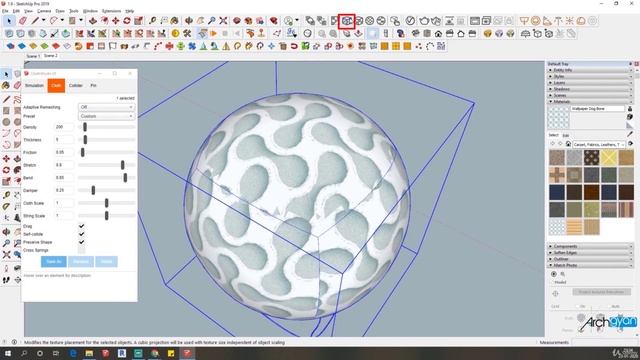Image resolution: width=640 pixels, height=360 pixels.
Task: Click the Tape Measure tool in top toolbar
Action: pyautogui.click(x=152, y=20)
